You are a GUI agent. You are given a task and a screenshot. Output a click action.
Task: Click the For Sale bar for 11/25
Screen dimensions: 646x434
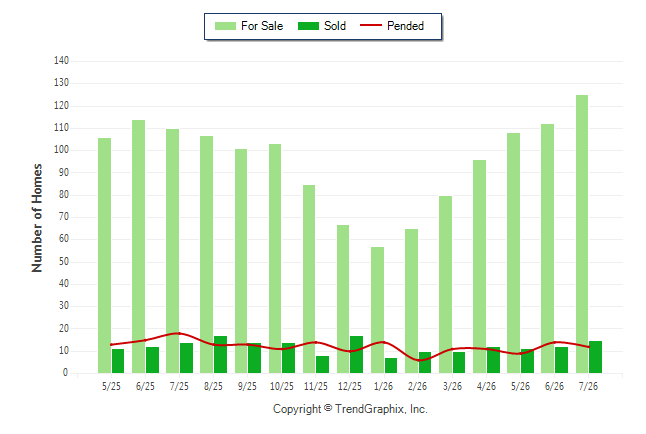tap(309, 279)
